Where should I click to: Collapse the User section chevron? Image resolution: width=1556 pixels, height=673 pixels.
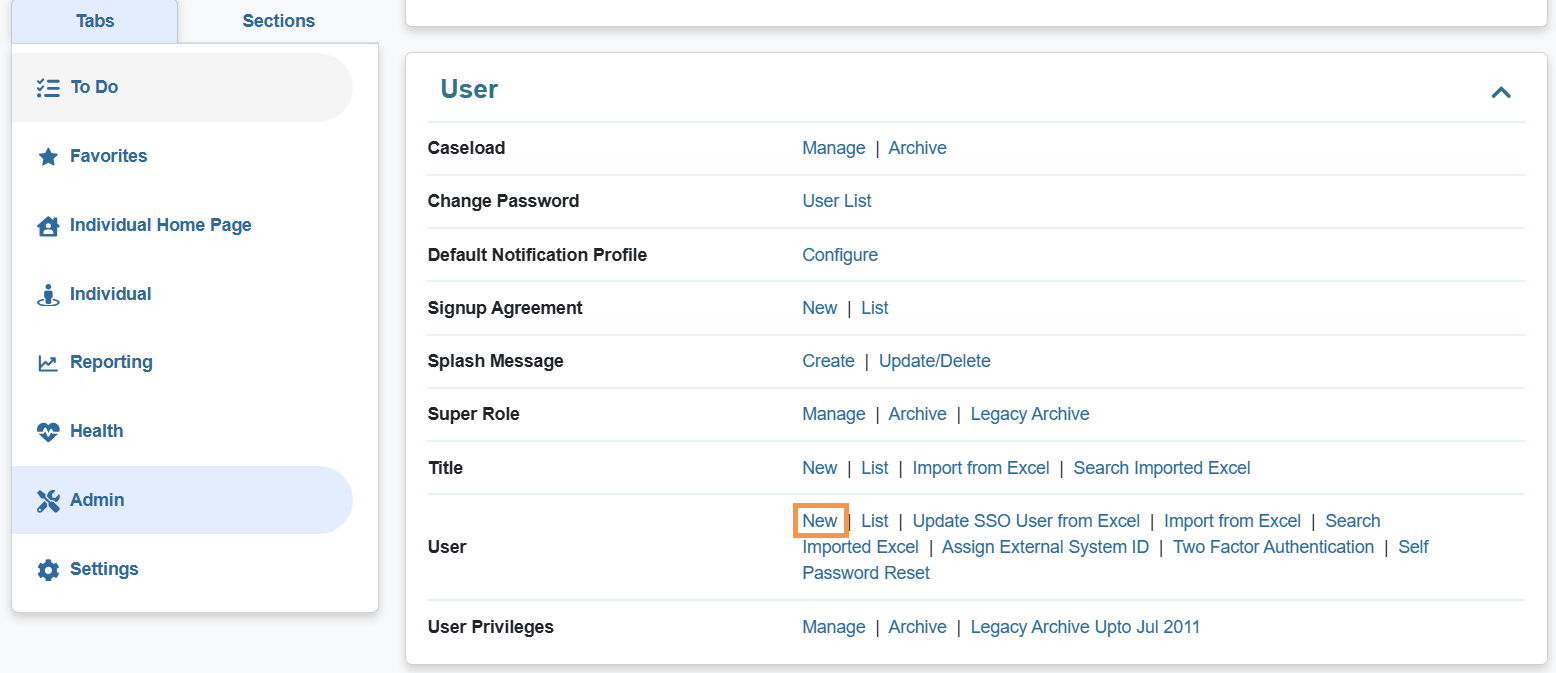[1500, 92]
